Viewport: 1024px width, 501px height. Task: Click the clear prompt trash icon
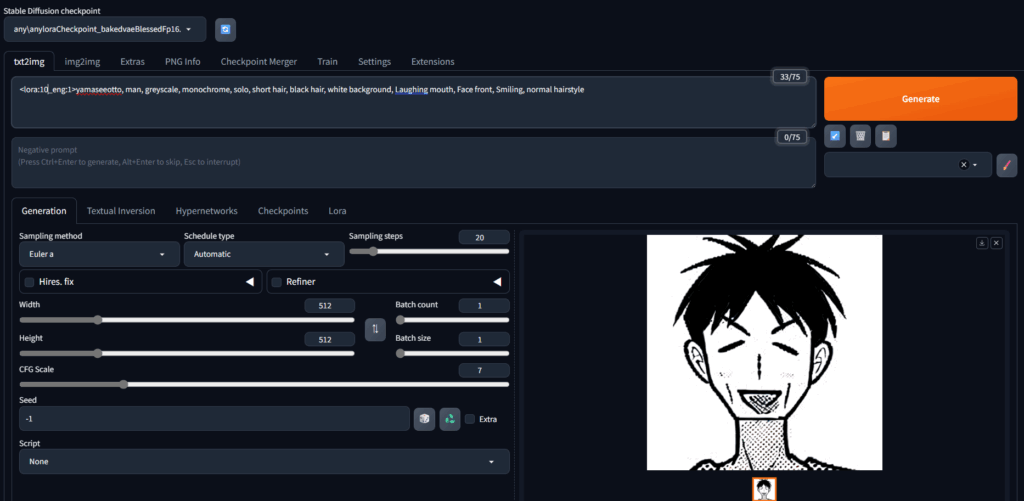tap(860, 136)
